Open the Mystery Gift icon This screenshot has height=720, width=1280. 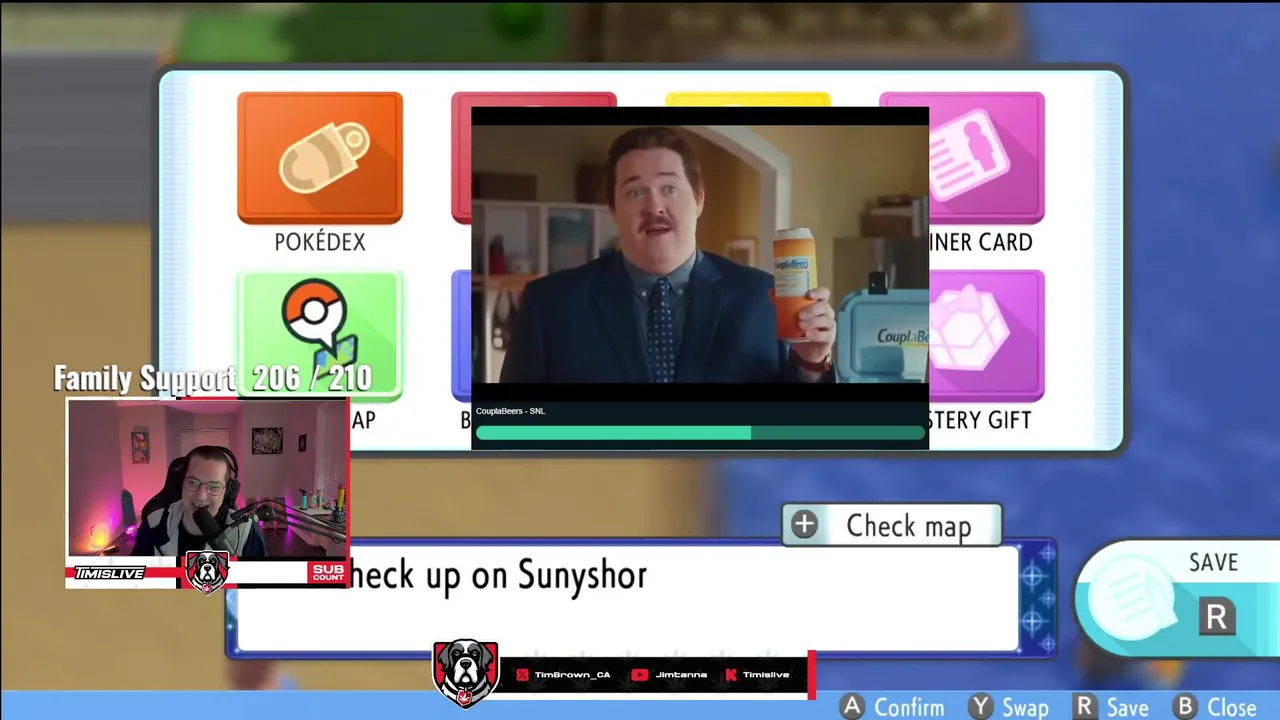(x=987, y=335)
